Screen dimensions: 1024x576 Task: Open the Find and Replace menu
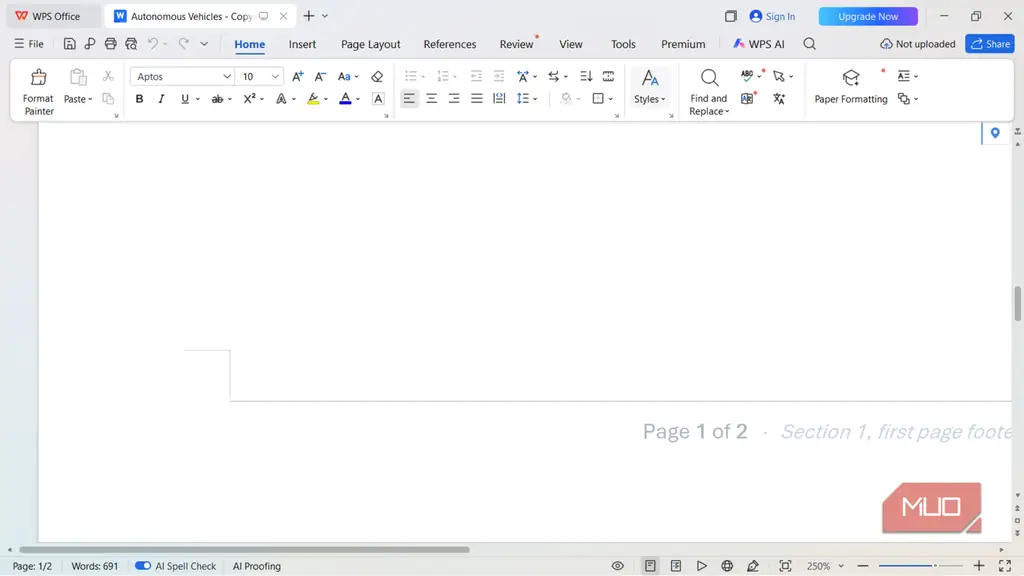tap(709, 92)
